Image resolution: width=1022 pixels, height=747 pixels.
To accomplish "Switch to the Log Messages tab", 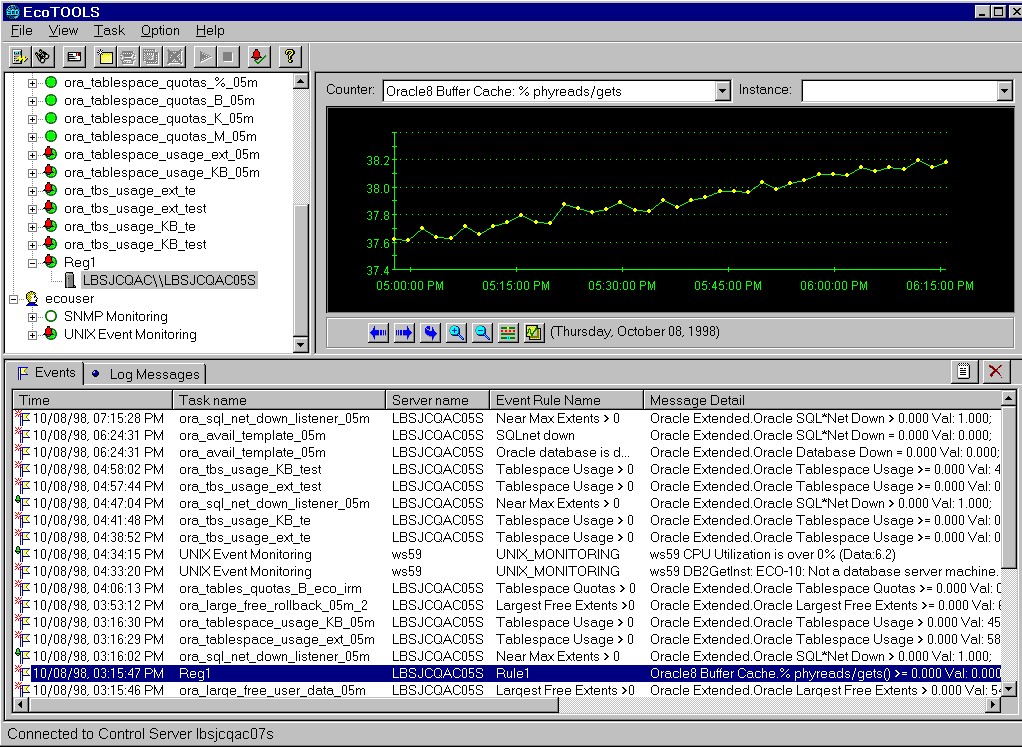I will (145, 374).
